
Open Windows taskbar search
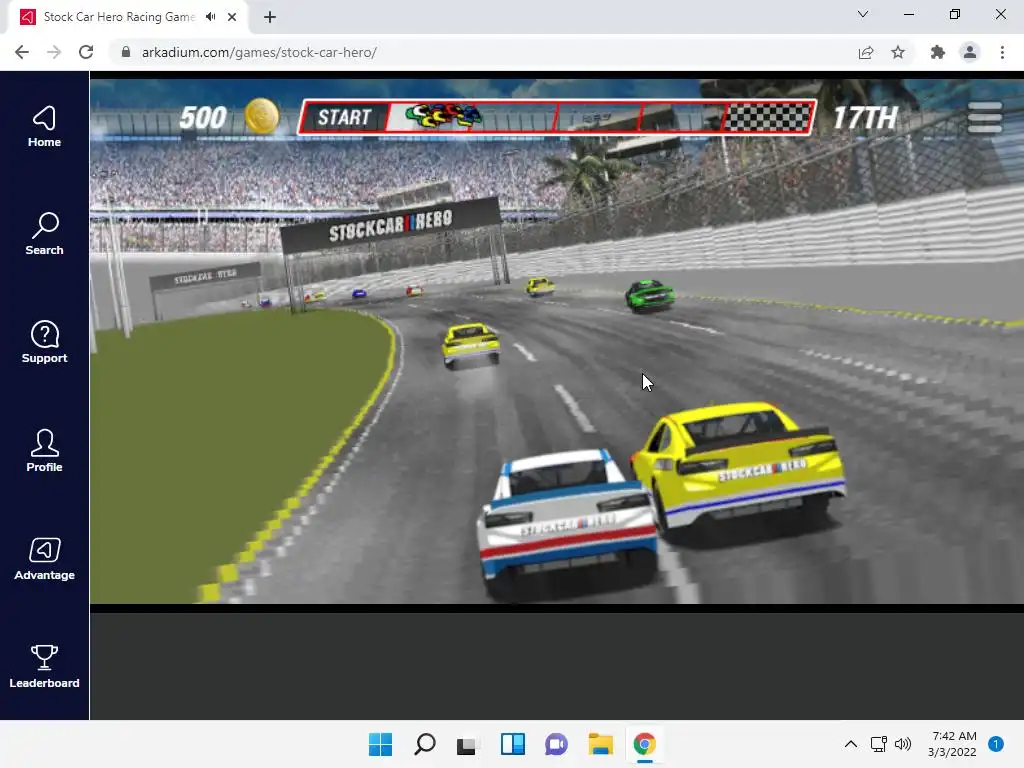pyautogui.click(x=424, y=744)
